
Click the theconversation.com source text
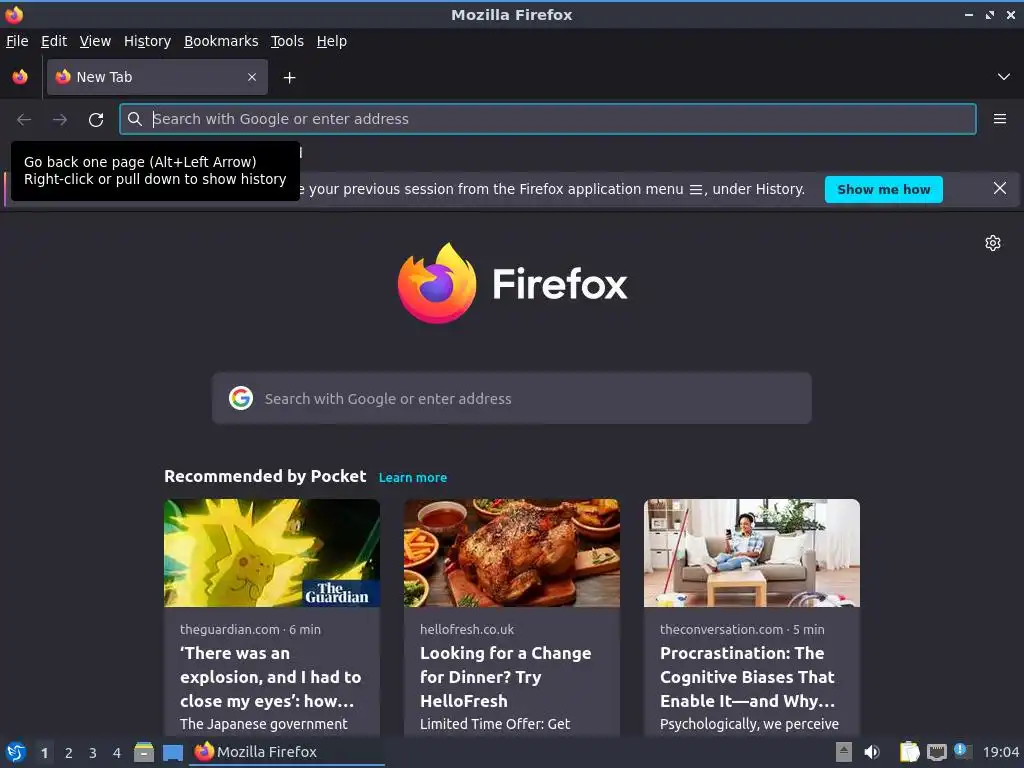coord(721,630)
